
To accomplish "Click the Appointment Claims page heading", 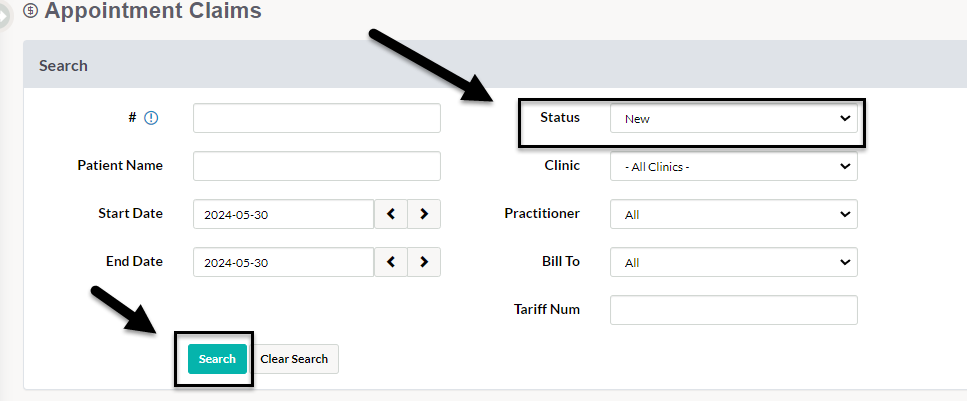I will pos(153,10).
